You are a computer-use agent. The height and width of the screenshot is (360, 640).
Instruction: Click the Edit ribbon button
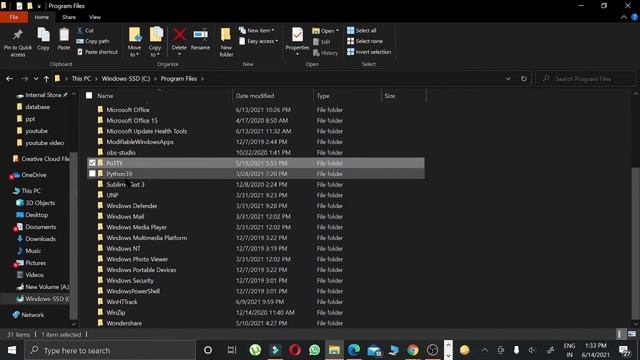(322, 42)
